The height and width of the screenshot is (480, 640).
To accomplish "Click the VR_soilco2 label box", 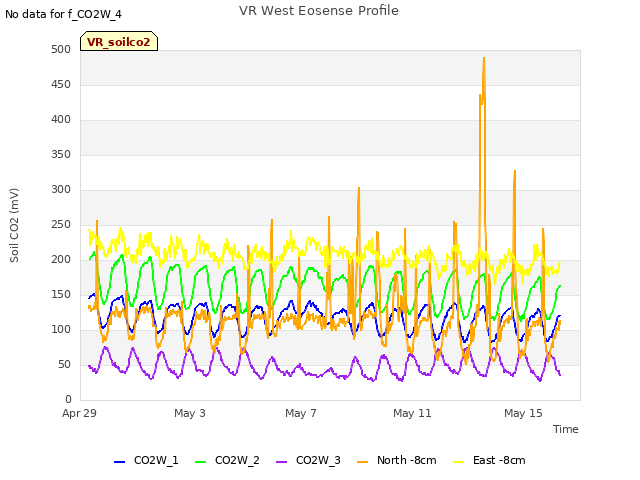I will [119, 41].
